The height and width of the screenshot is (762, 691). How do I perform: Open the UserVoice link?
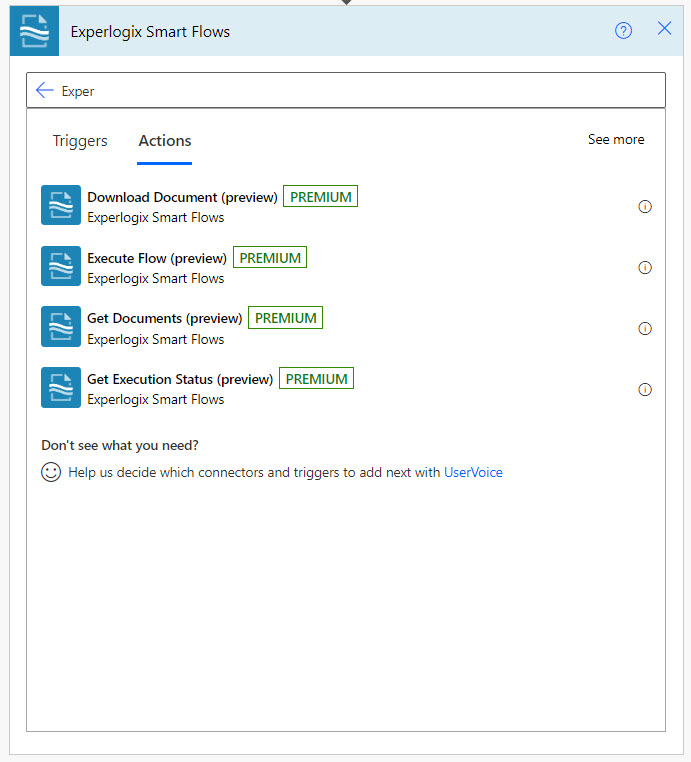coord(473,472)
